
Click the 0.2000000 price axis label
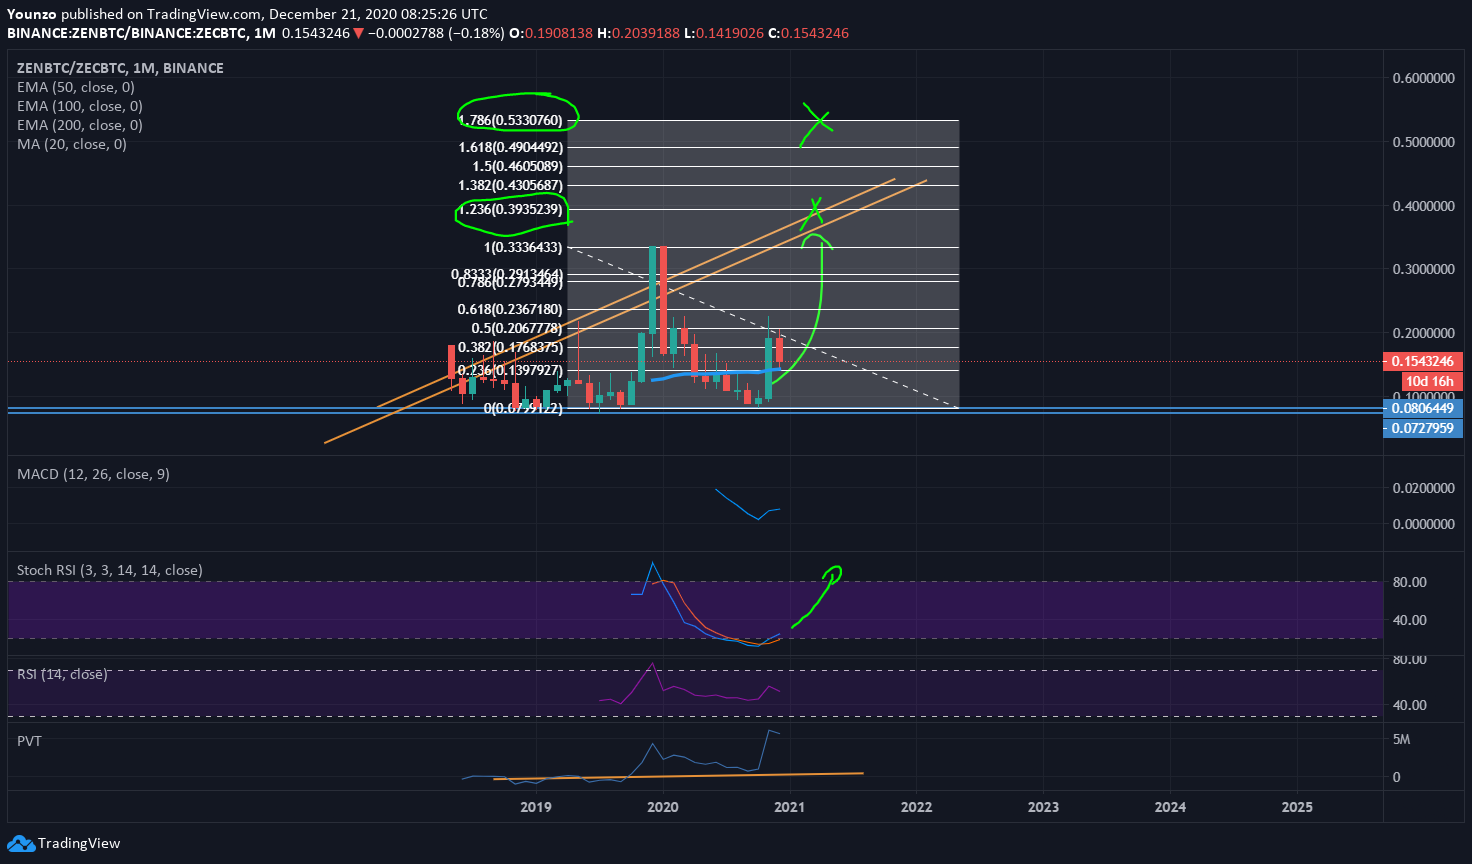pos(1423,333)
